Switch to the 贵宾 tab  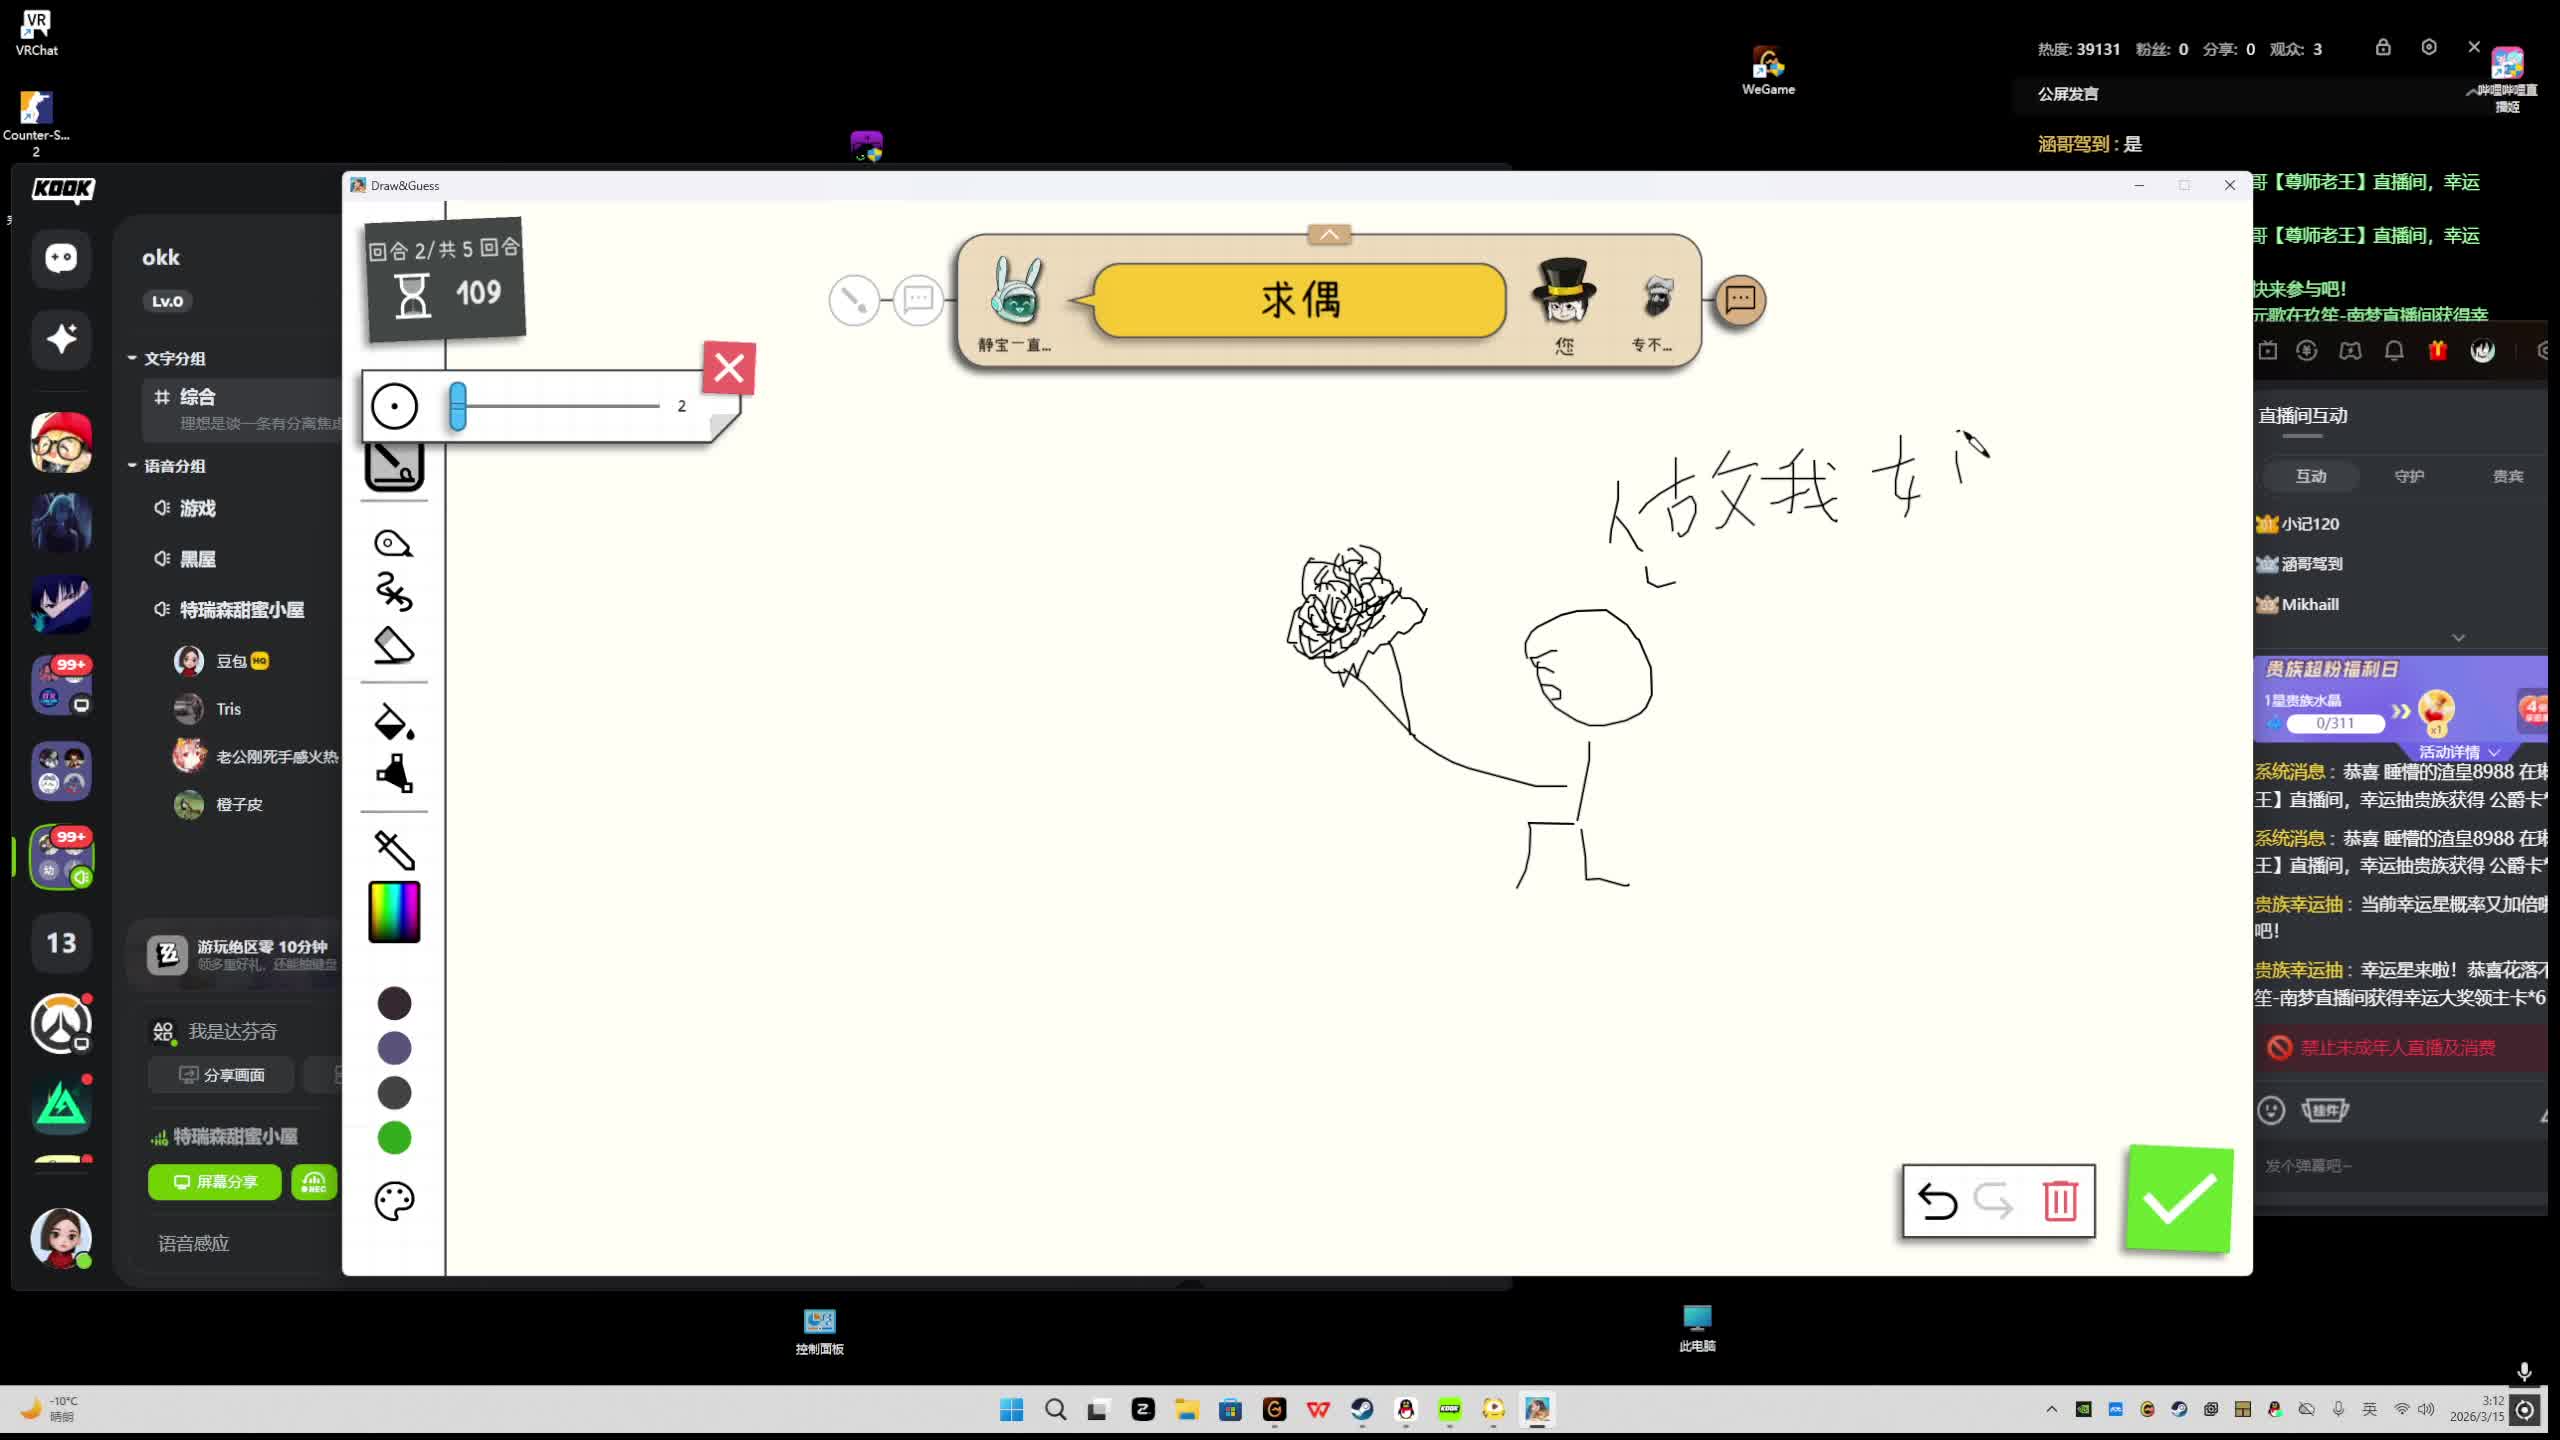pyautogui.click(x=2507, y=476)
